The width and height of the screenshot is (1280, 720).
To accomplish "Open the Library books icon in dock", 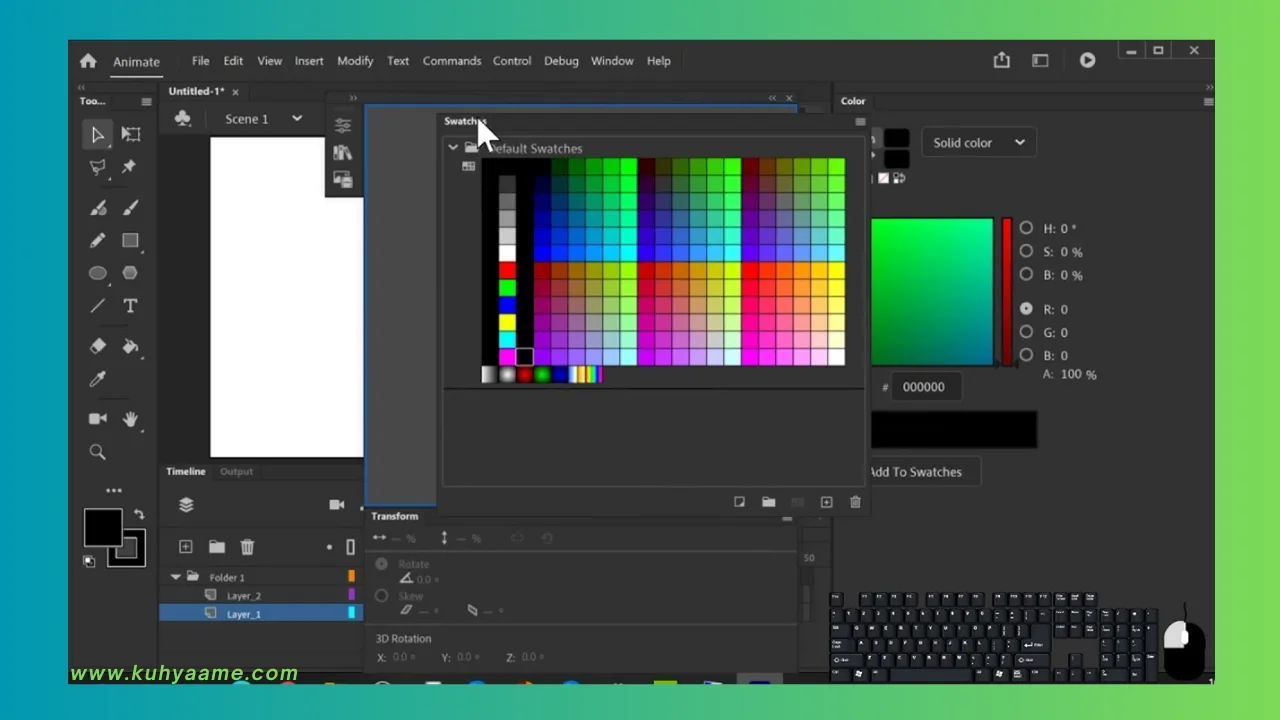I will (x=343, y=152).
